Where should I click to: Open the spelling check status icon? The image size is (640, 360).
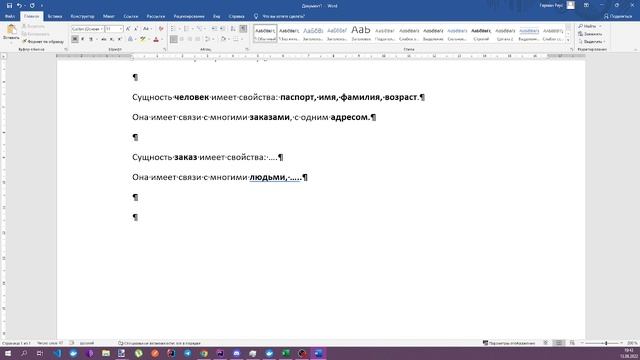point(72,343)
